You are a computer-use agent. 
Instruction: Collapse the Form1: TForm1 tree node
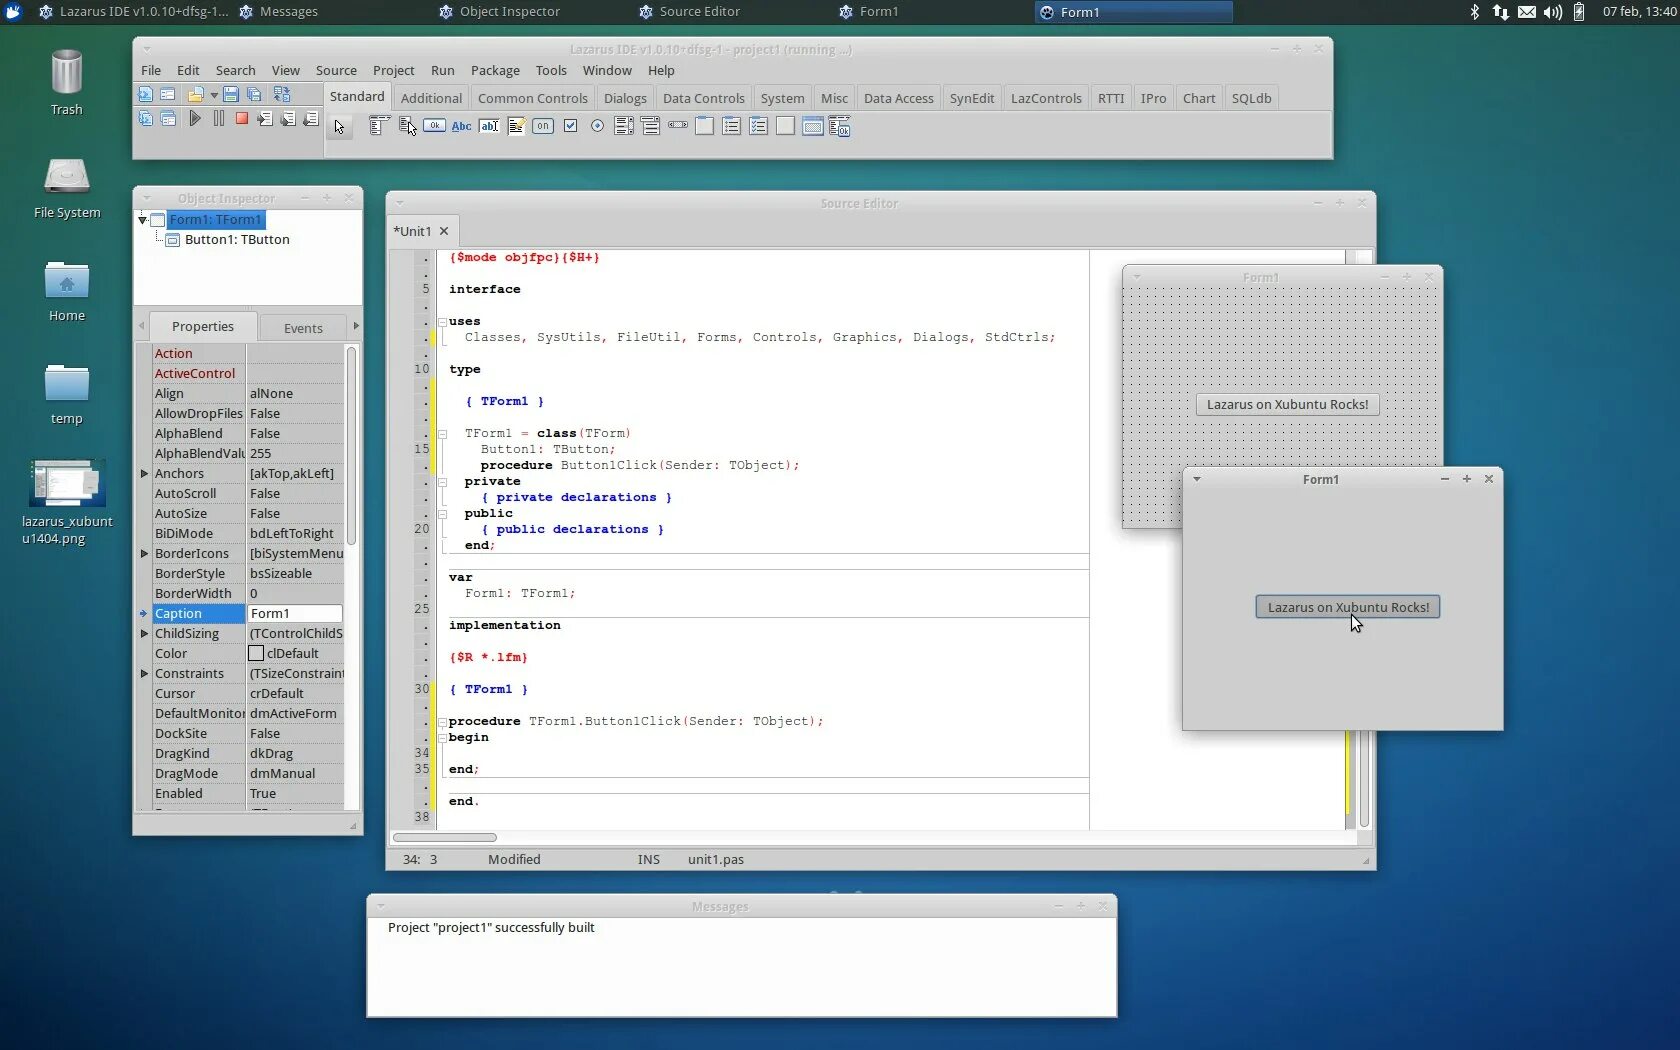pyautogui.click(x=142, y=219)
